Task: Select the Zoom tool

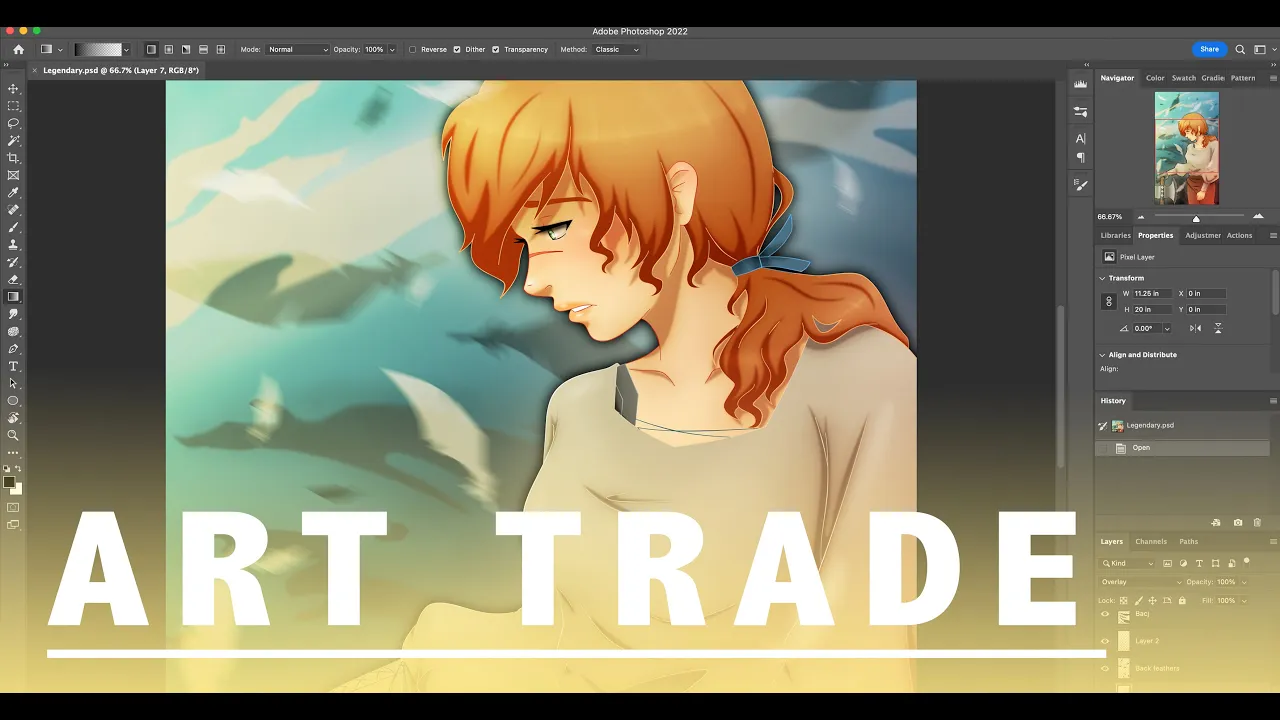Action: (13, 435)
